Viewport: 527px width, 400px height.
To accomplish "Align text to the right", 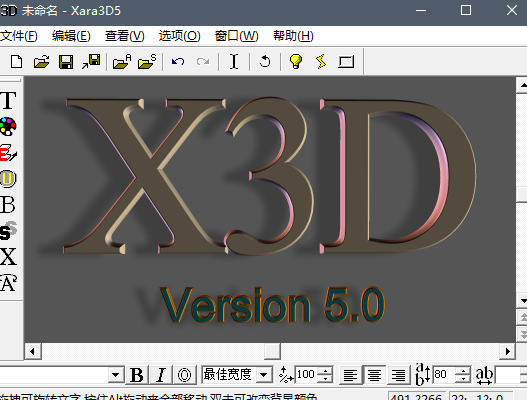I will tap(399, 375).
